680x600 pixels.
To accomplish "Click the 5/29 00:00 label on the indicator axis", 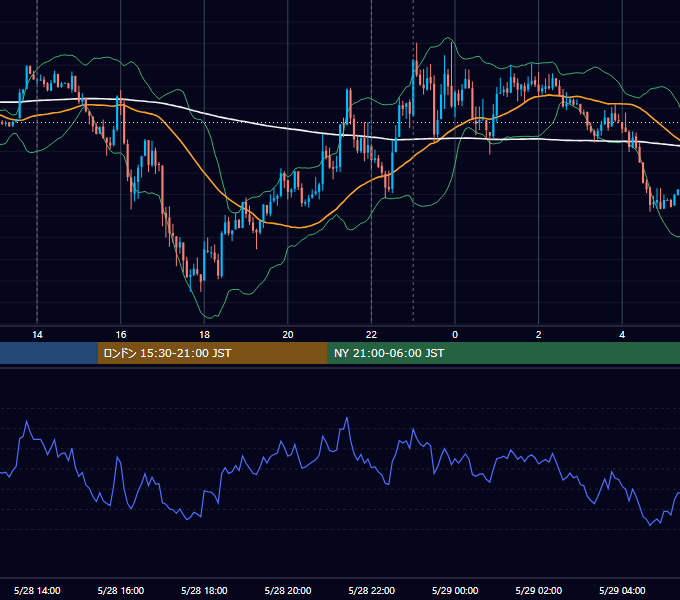I will click(x=455, y=590).
